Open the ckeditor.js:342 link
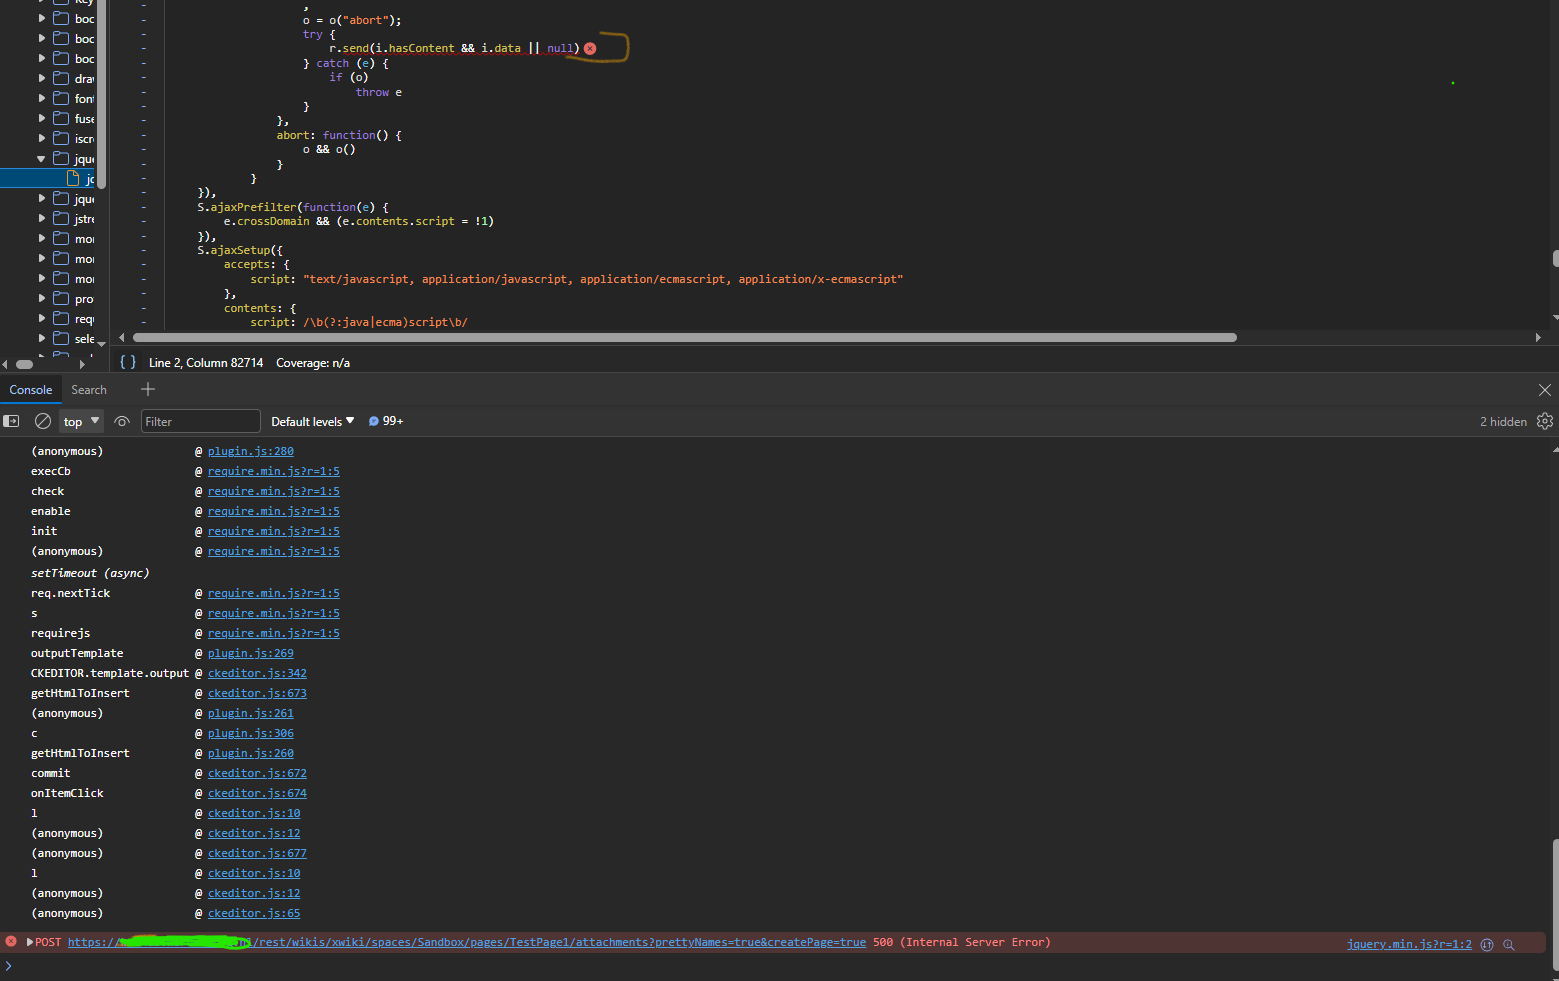This screenshot has width=1559, height=981. 257,673
